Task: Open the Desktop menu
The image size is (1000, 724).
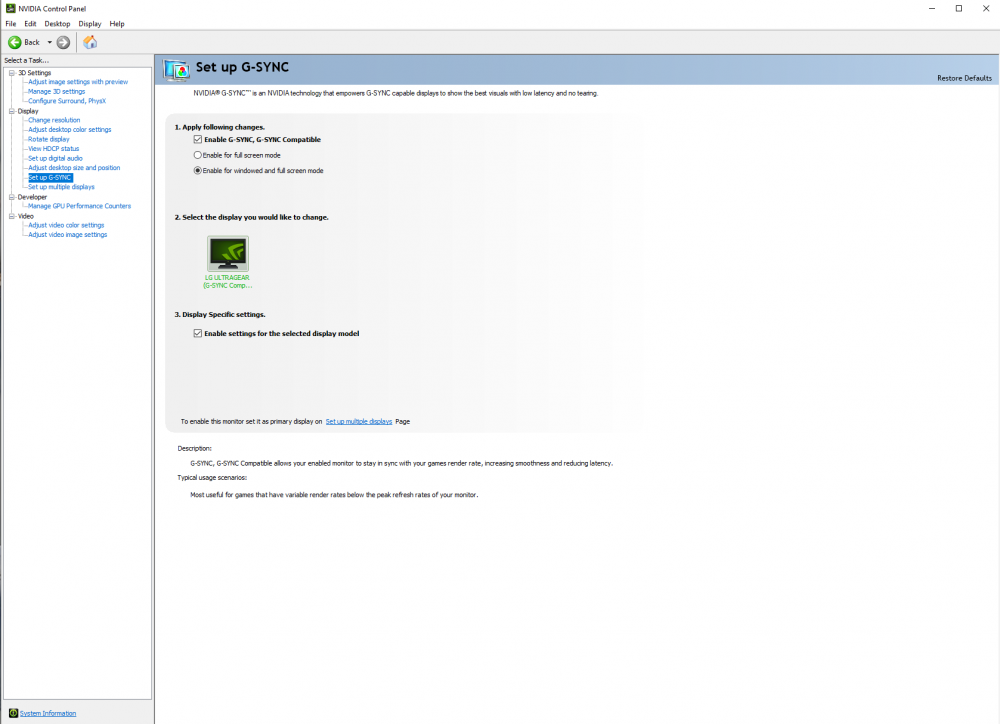Action: point(58,23)
